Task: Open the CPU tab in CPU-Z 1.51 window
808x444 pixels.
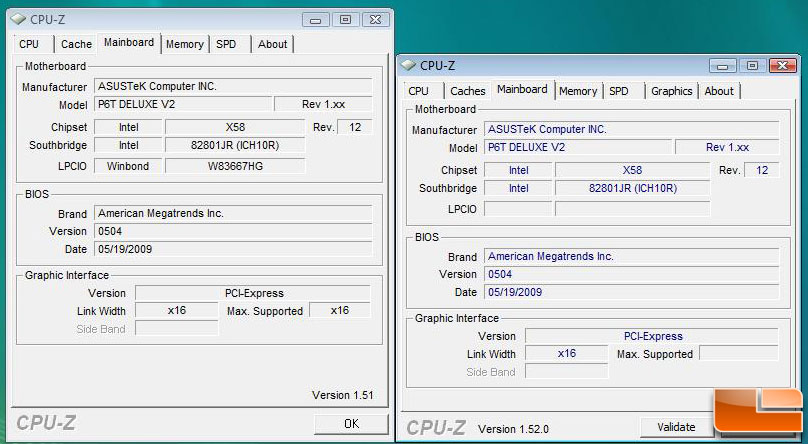Action: 30,44
